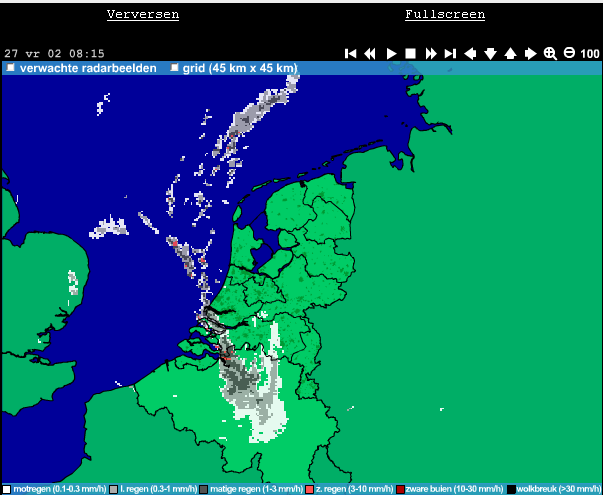Screen dimensions: 604x497
Task: Step forward one radar frame
Action: 431,54
